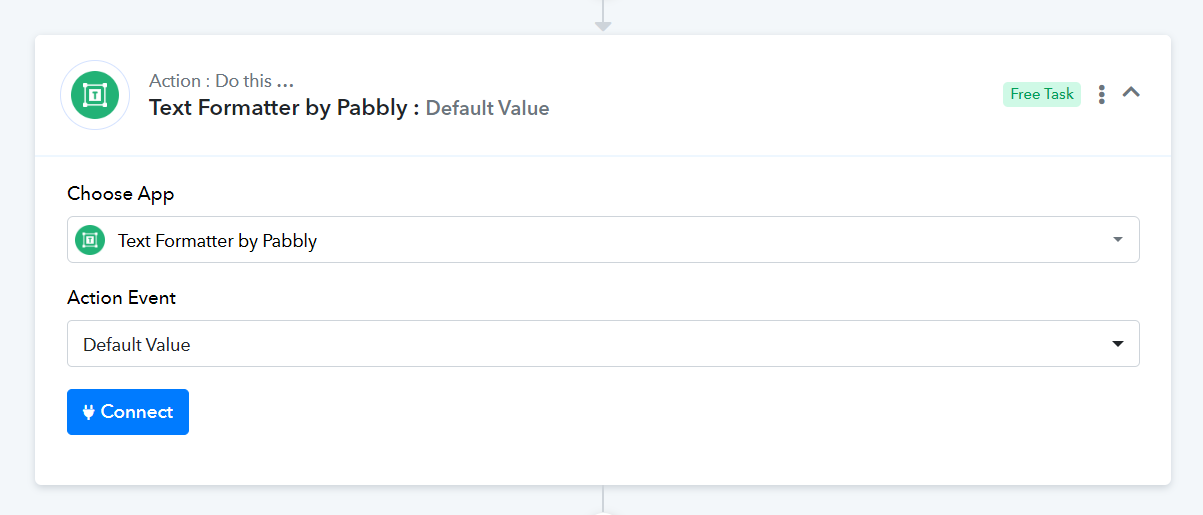1203x515 pixels.
Task: Click the Action Event label
Action: click(x=122, y=298)
